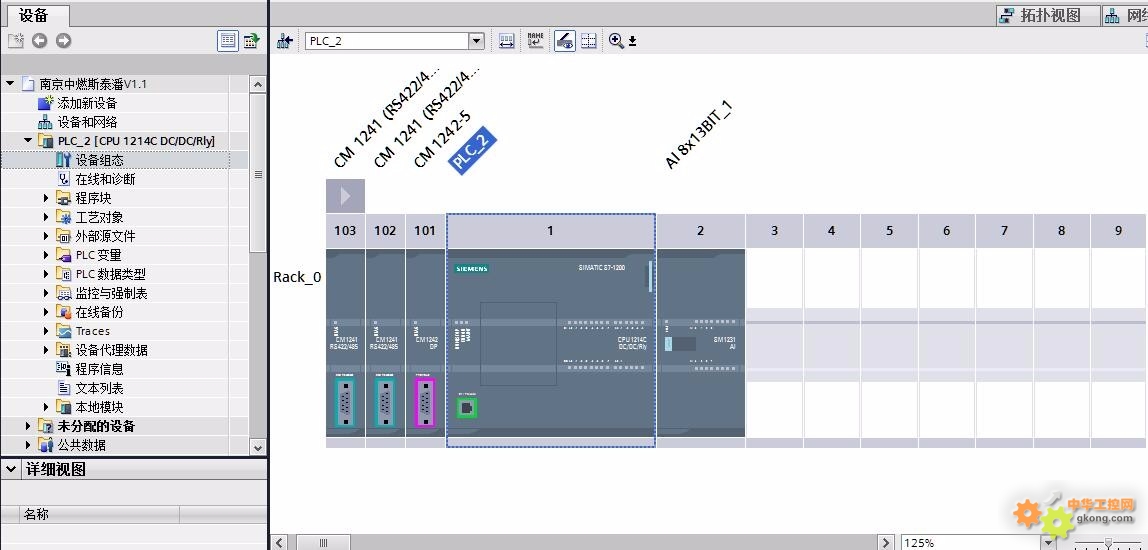The height and width of the screenshot is (550, 1148).
Task: Select slot 103 header
Action: pos(345,231)
